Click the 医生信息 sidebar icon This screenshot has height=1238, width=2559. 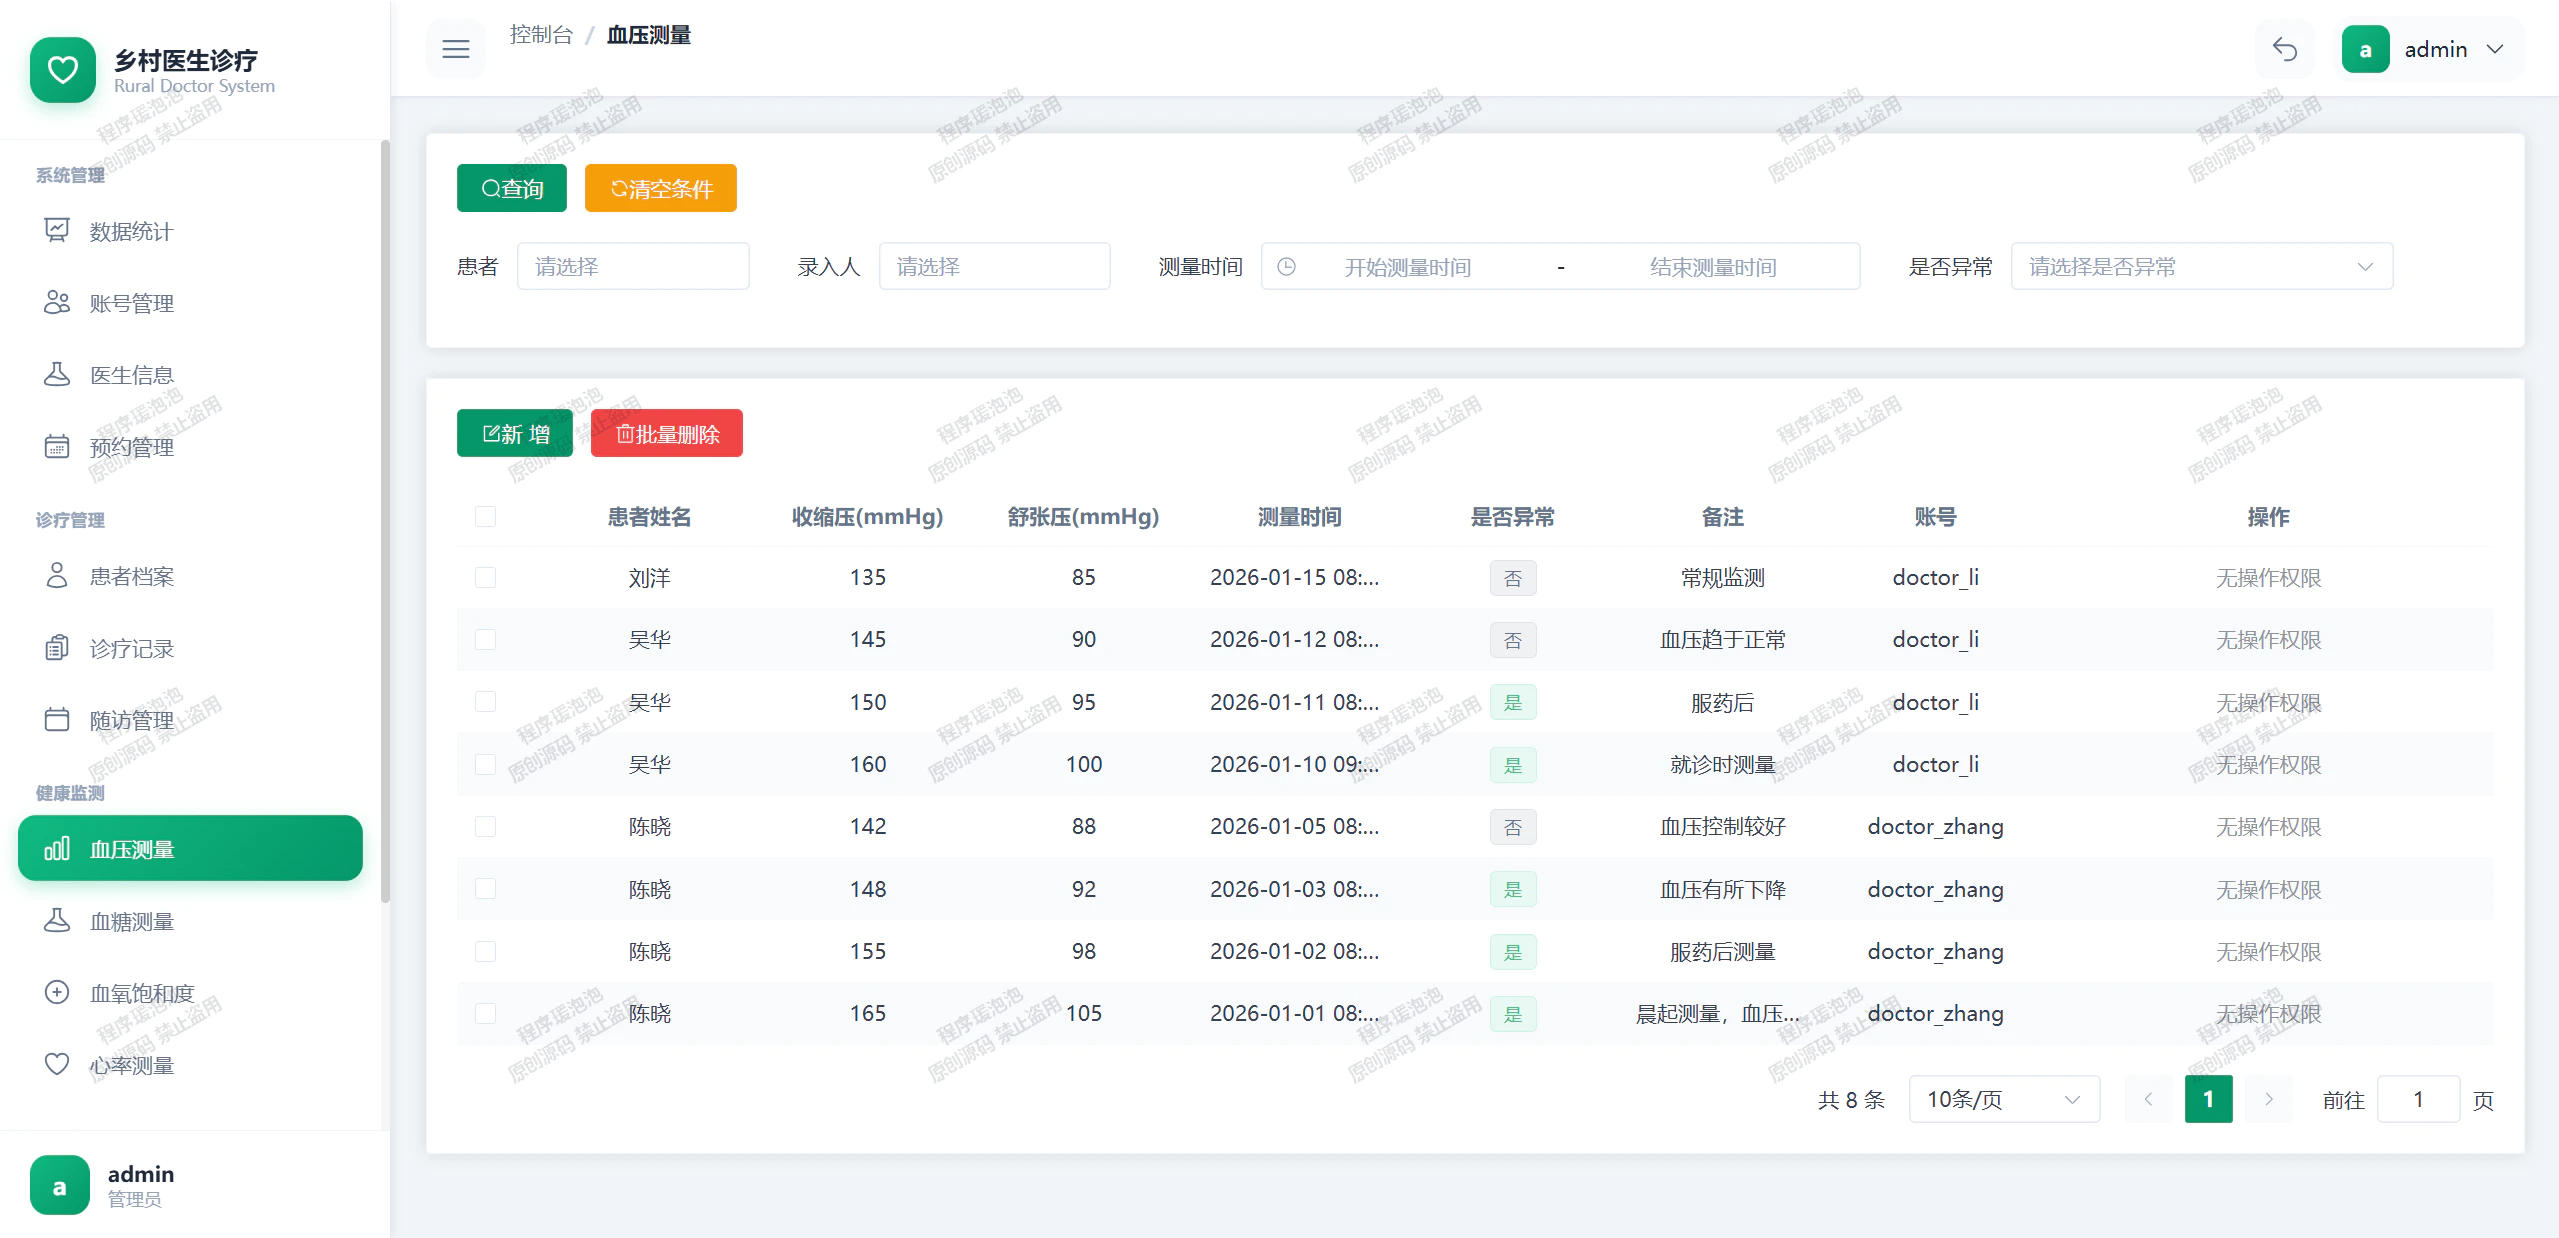pyautogui.click(x=57, y=375)
